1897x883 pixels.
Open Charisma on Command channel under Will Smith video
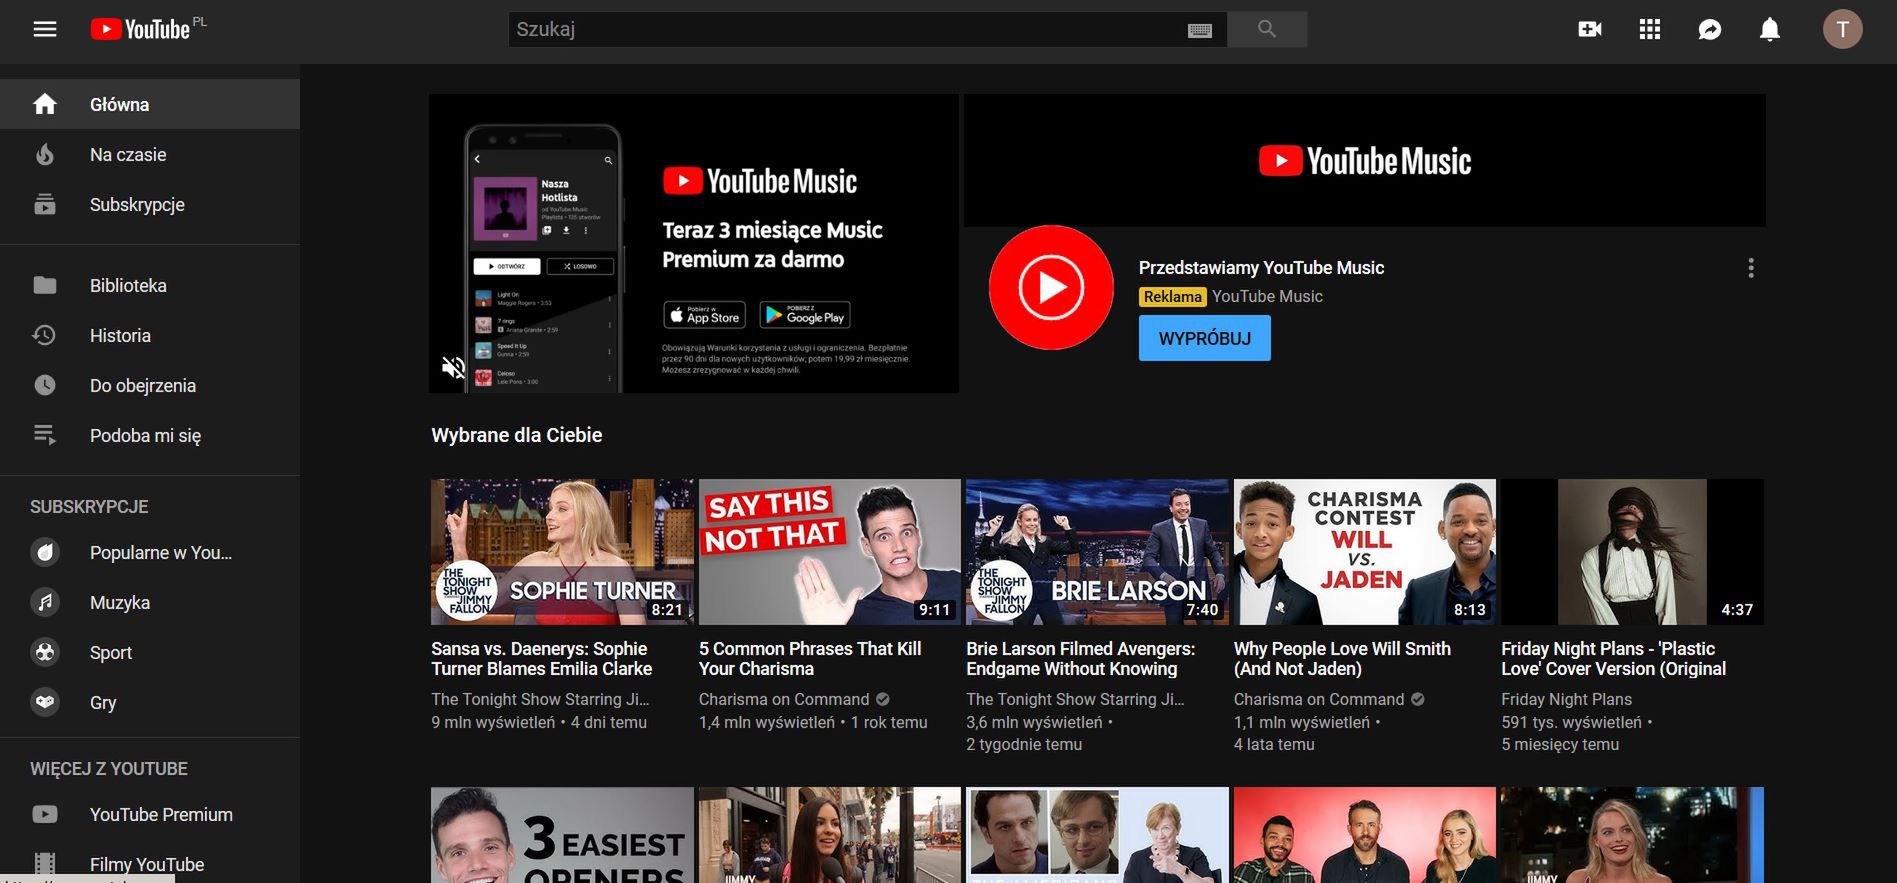coord(1319,699)
